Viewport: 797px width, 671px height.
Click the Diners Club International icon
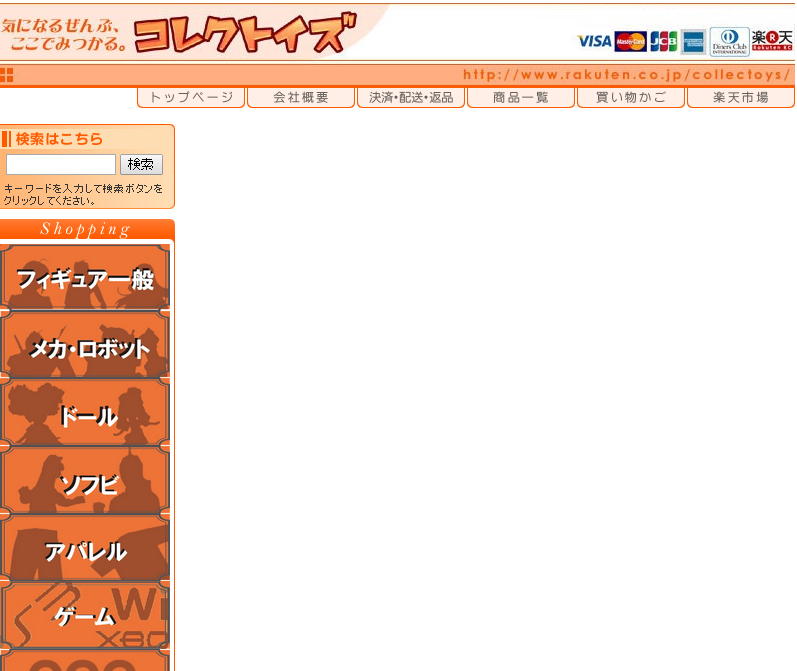(729, 41)
